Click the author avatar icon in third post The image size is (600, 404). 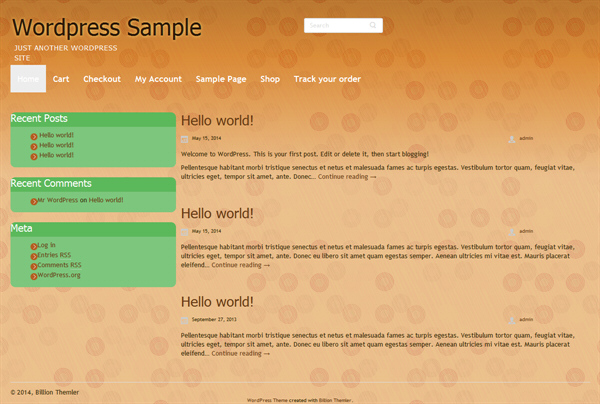pos(512,320)
